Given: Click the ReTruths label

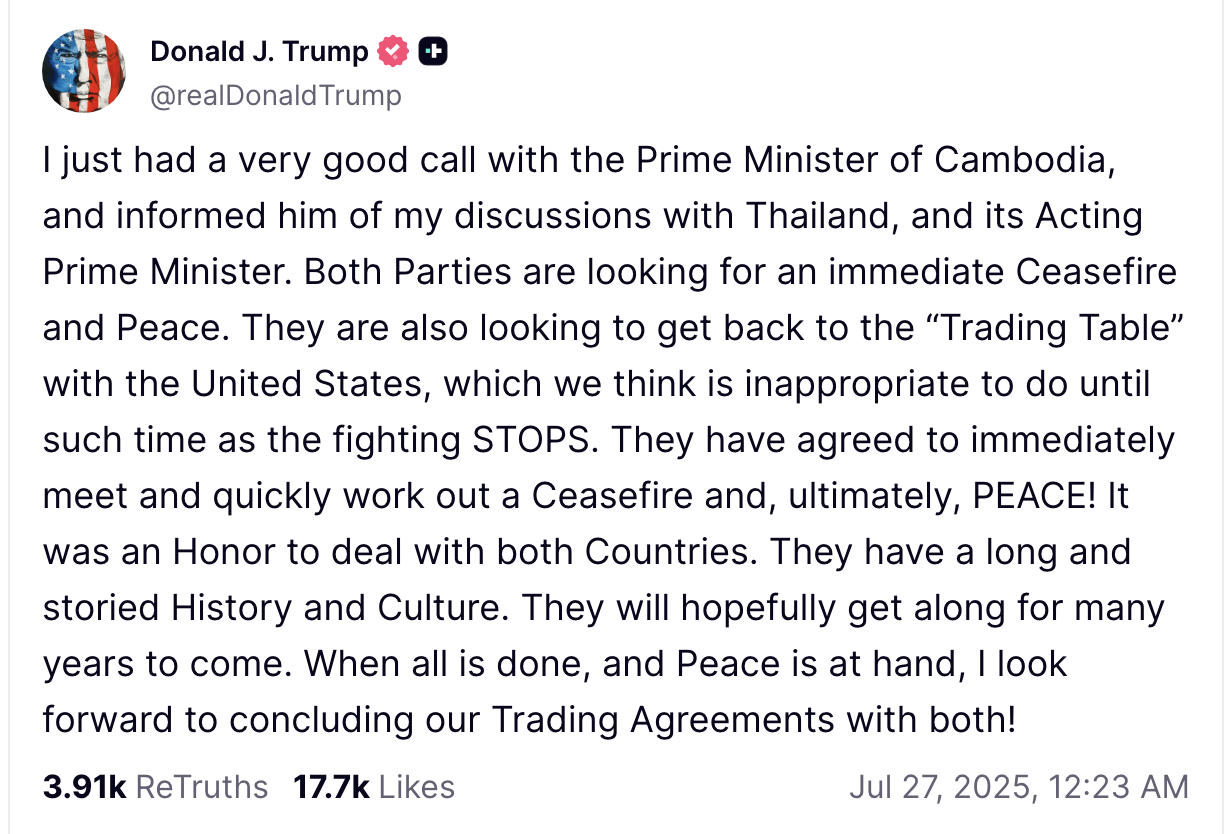Looking at the screenshot, I should pos(201,787).
